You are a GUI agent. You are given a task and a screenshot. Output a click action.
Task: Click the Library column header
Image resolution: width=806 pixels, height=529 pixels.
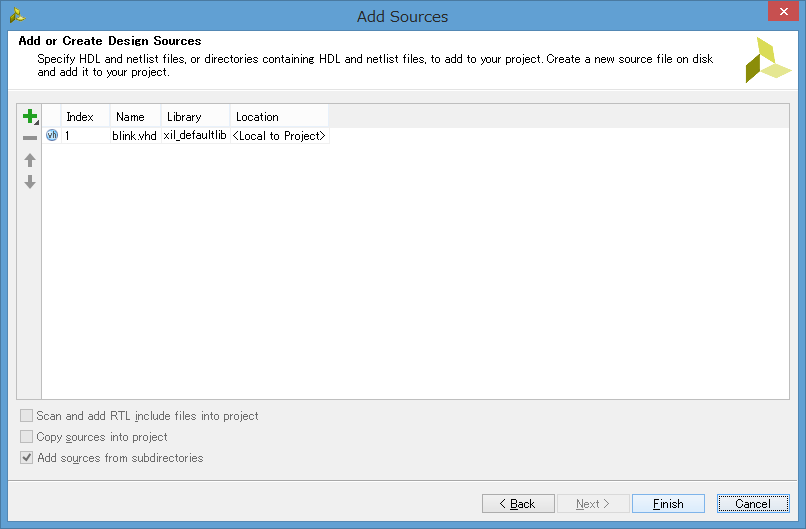(195, 117)
